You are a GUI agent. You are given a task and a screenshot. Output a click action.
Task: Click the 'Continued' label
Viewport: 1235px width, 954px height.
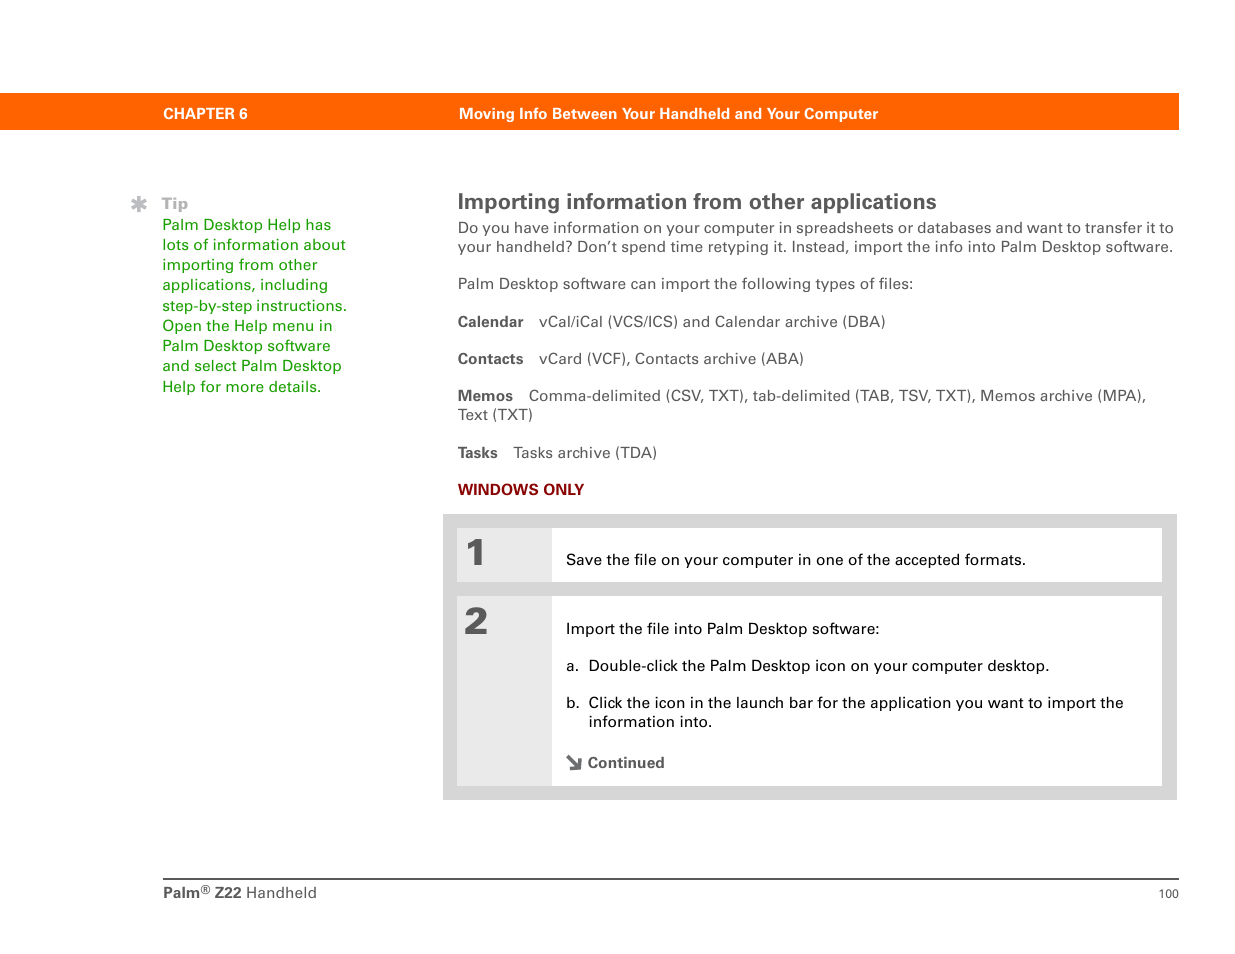pos(626,763)
